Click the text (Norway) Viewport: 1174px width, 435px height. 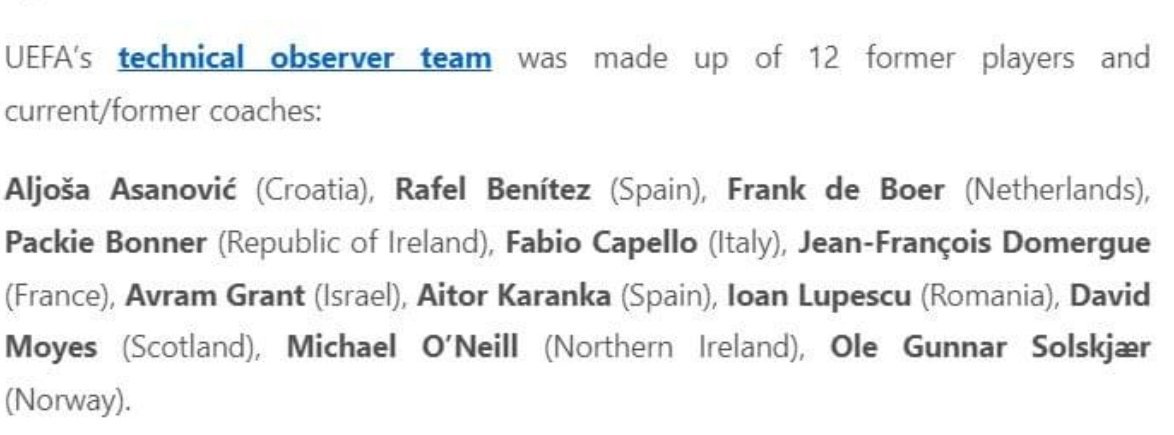pyautogui.click(x=67, y=402)
